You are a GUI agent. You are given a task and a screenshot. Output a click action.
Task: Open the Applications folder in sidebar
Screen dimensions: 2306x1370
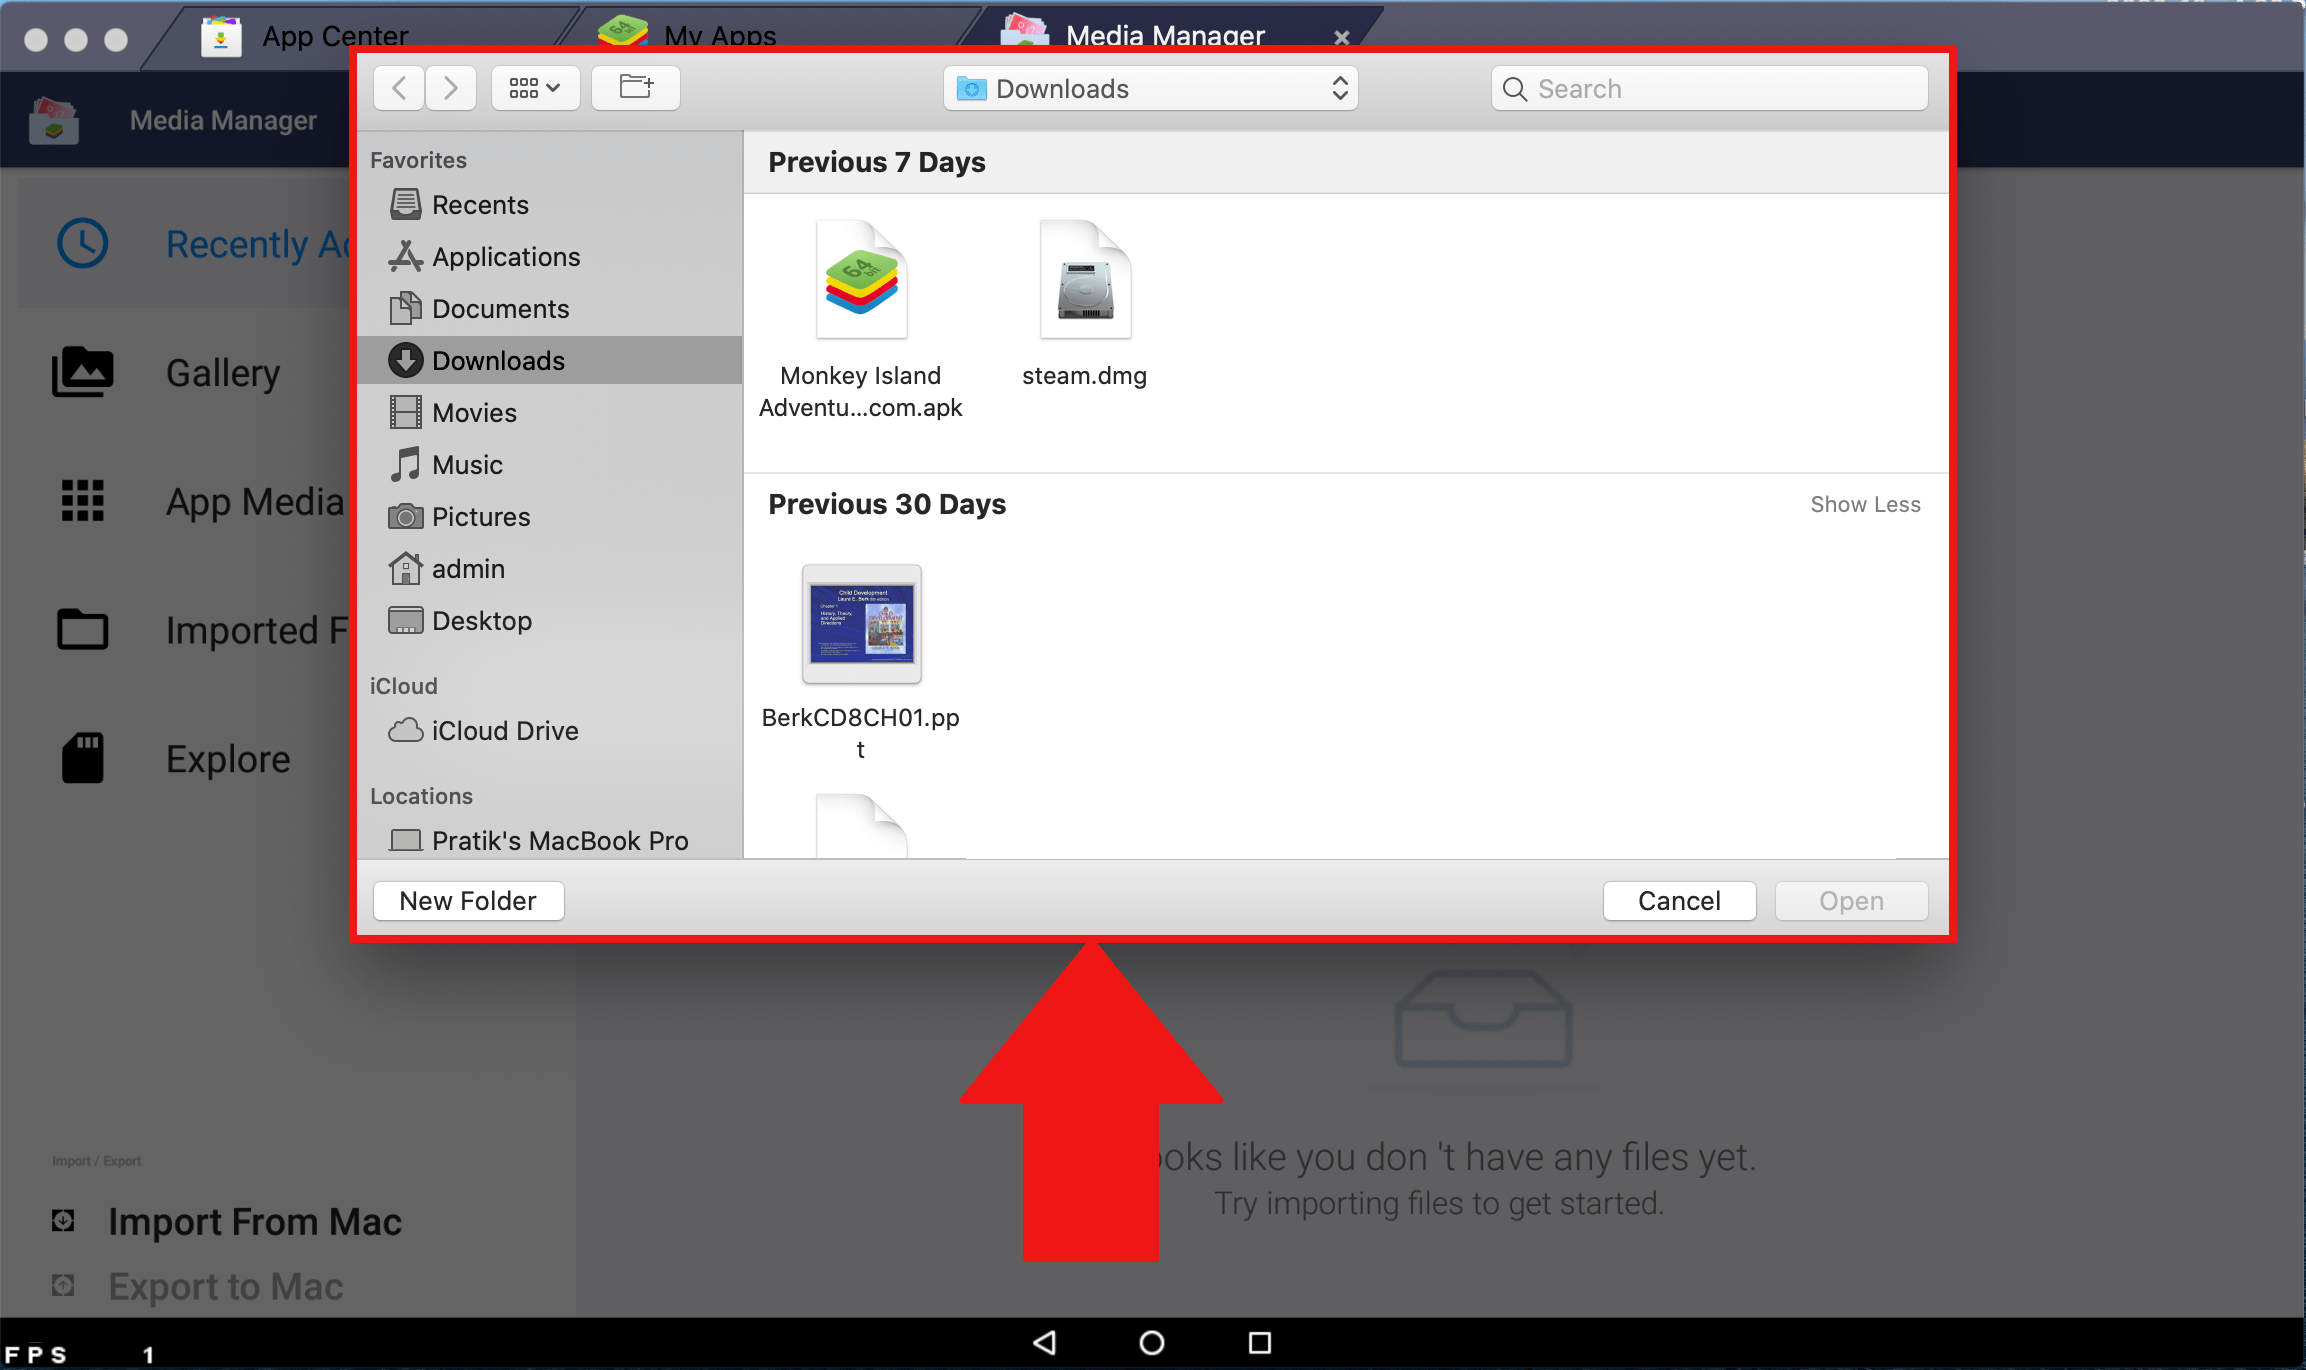[506, 256]
